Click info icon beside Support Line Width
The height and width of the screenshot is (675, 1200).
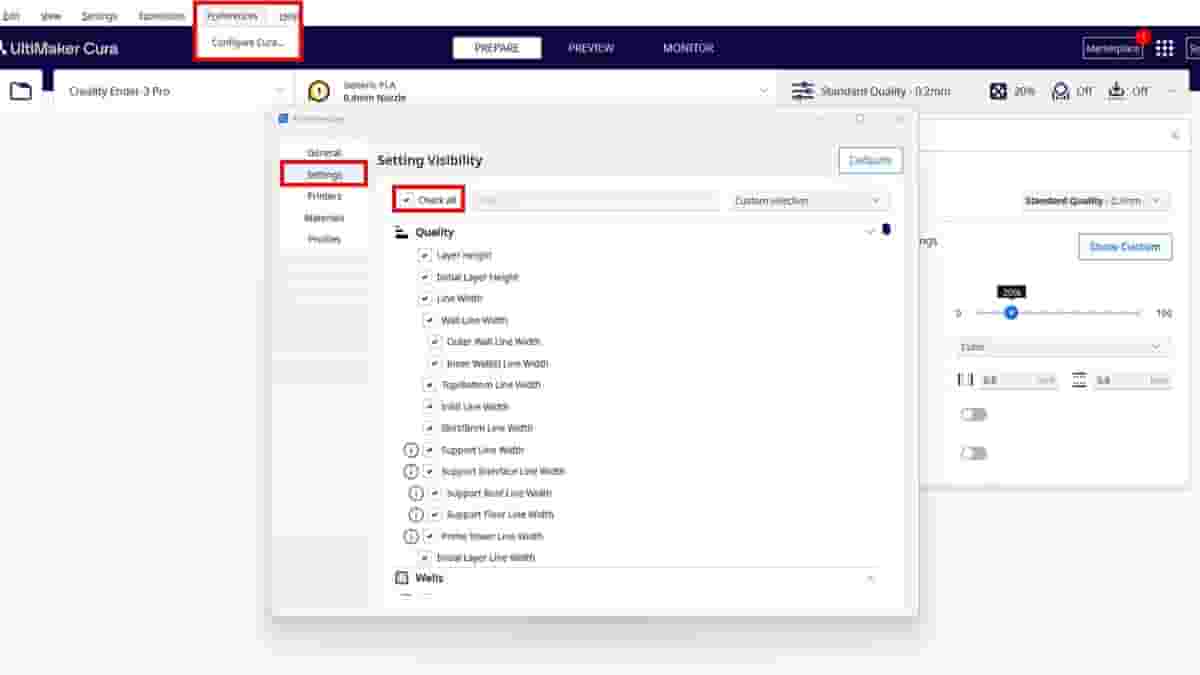click(x=410, y=450)
